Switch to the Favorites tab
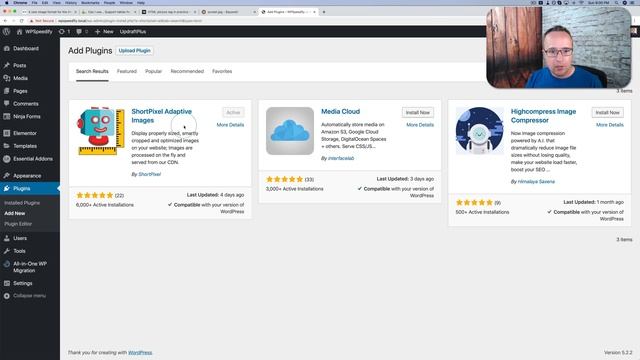This screenshot has width=640, height=360. click(222, 71)
